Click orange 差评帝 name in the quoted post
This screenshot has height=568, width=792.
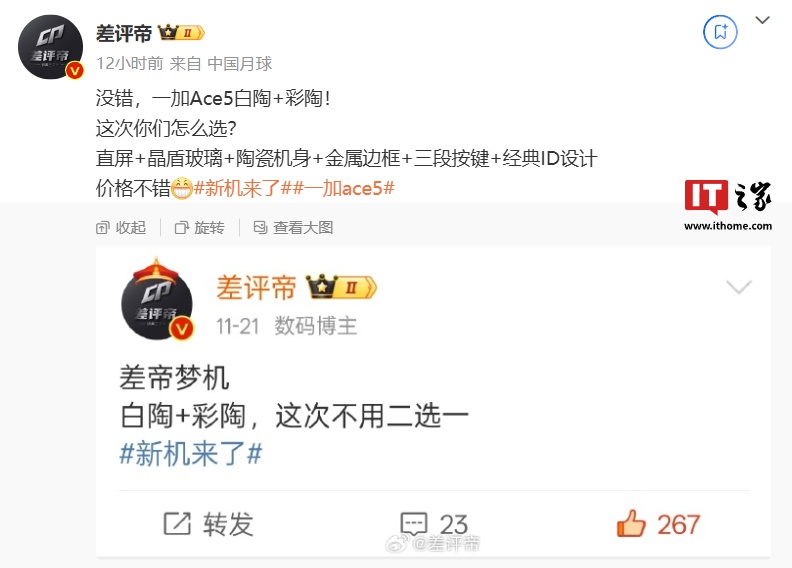point(256,288)
